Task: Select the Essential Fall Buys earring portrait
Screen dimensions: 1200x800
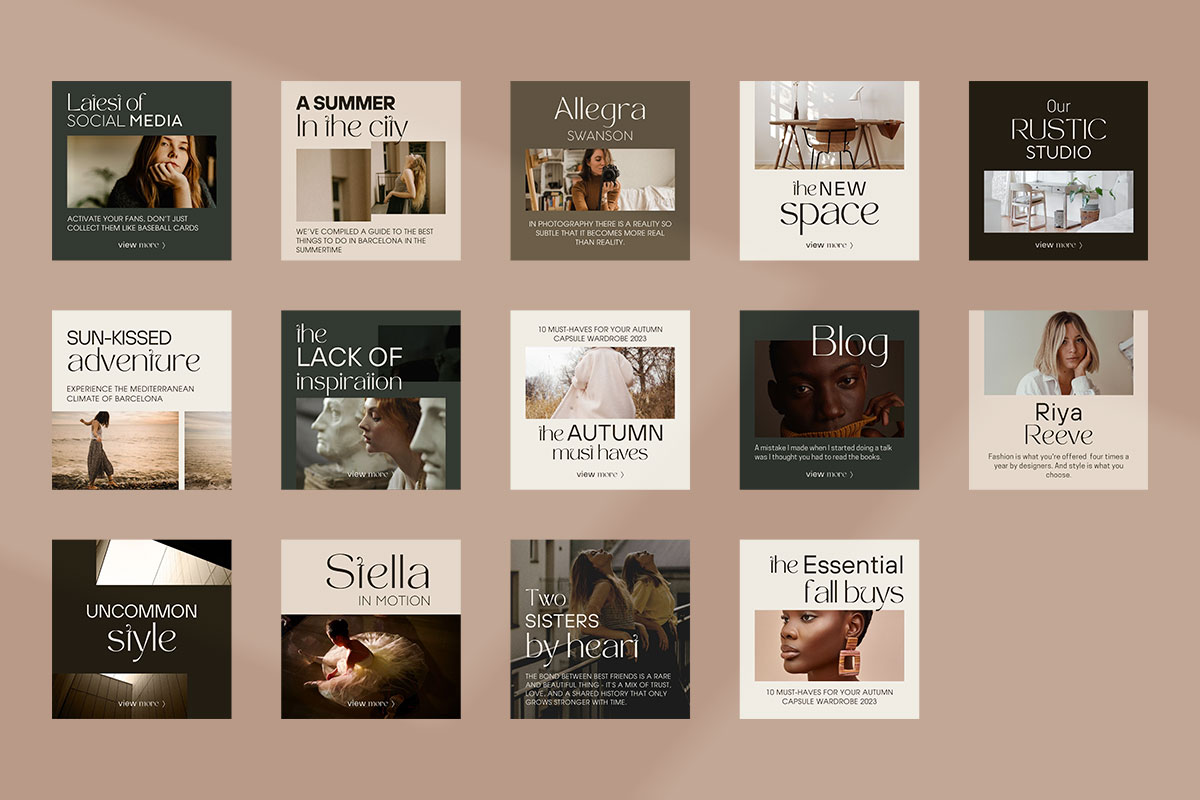Action: (829, 646)
